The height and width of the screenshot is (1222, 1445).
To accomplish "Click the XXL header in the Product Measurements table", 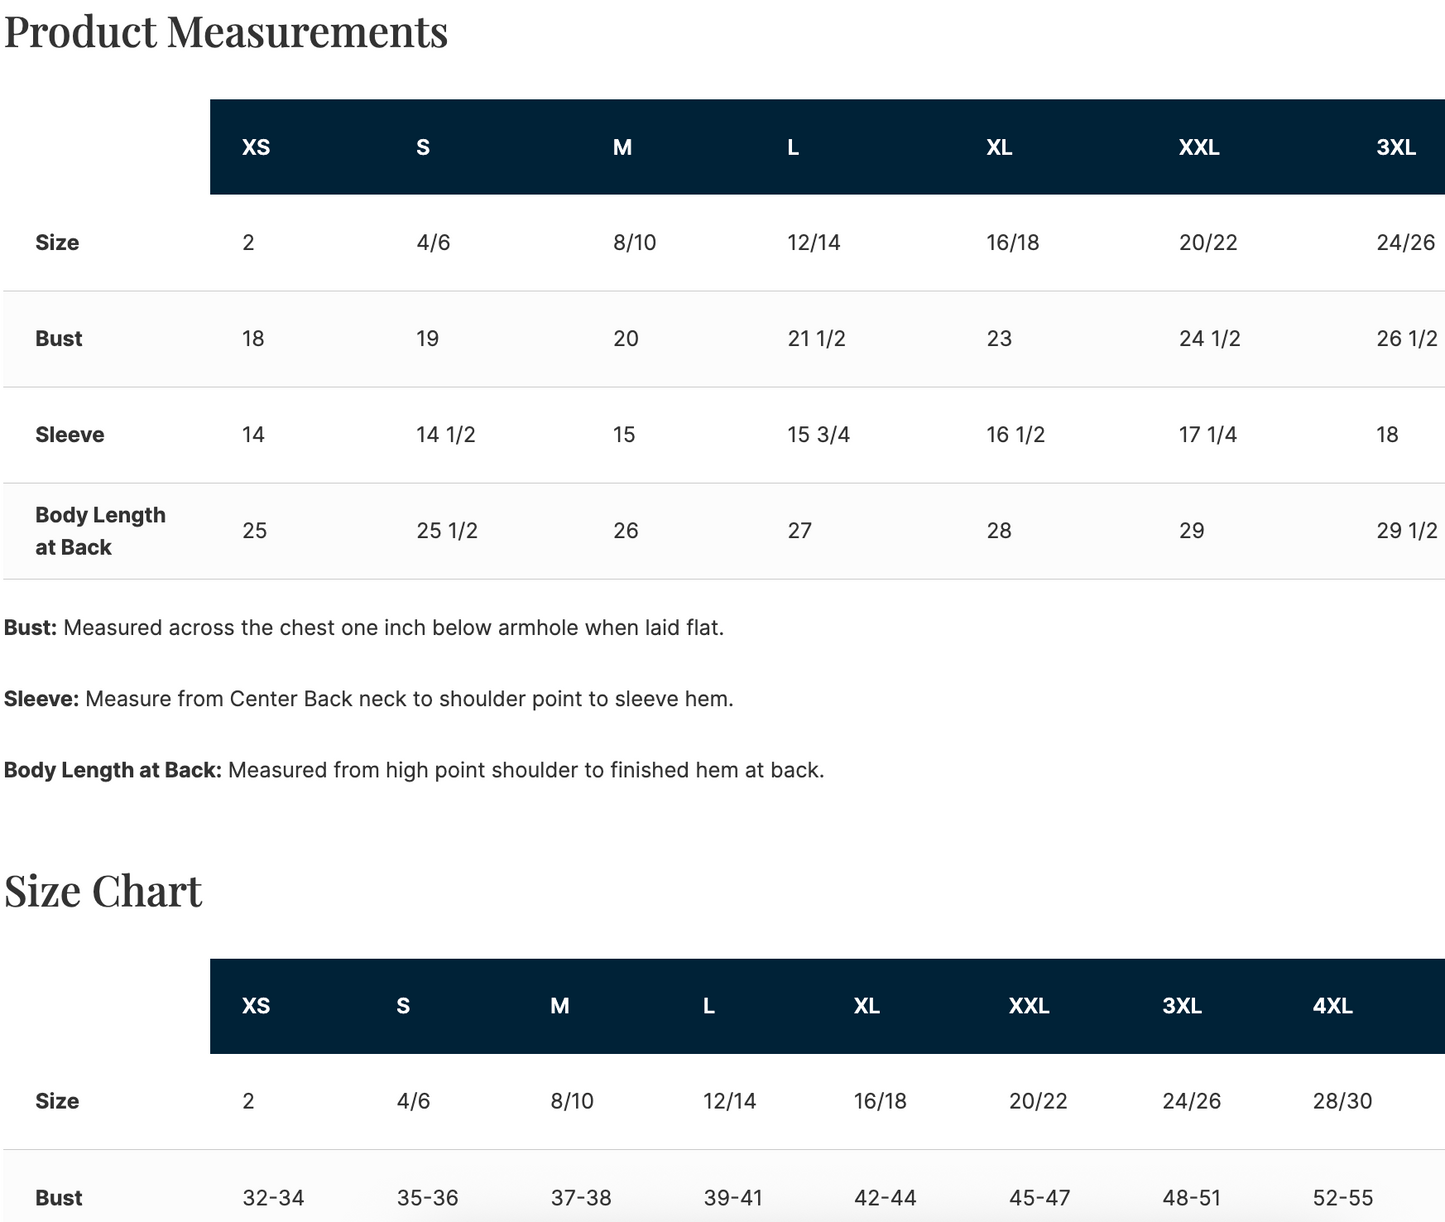I will tap(1199, 147).
